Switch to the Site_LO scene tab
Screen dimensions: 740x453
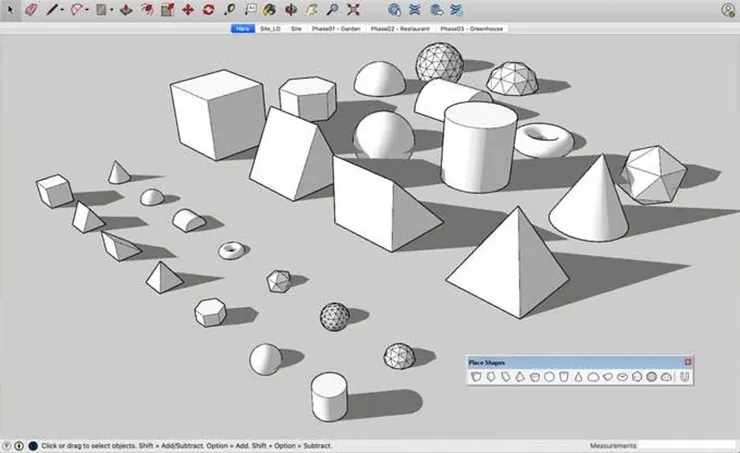270,29
